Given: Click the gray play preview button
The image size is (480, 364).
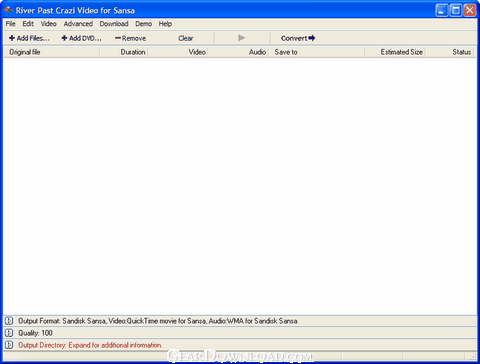Looking at the screenshot, I should pos(242,38).
